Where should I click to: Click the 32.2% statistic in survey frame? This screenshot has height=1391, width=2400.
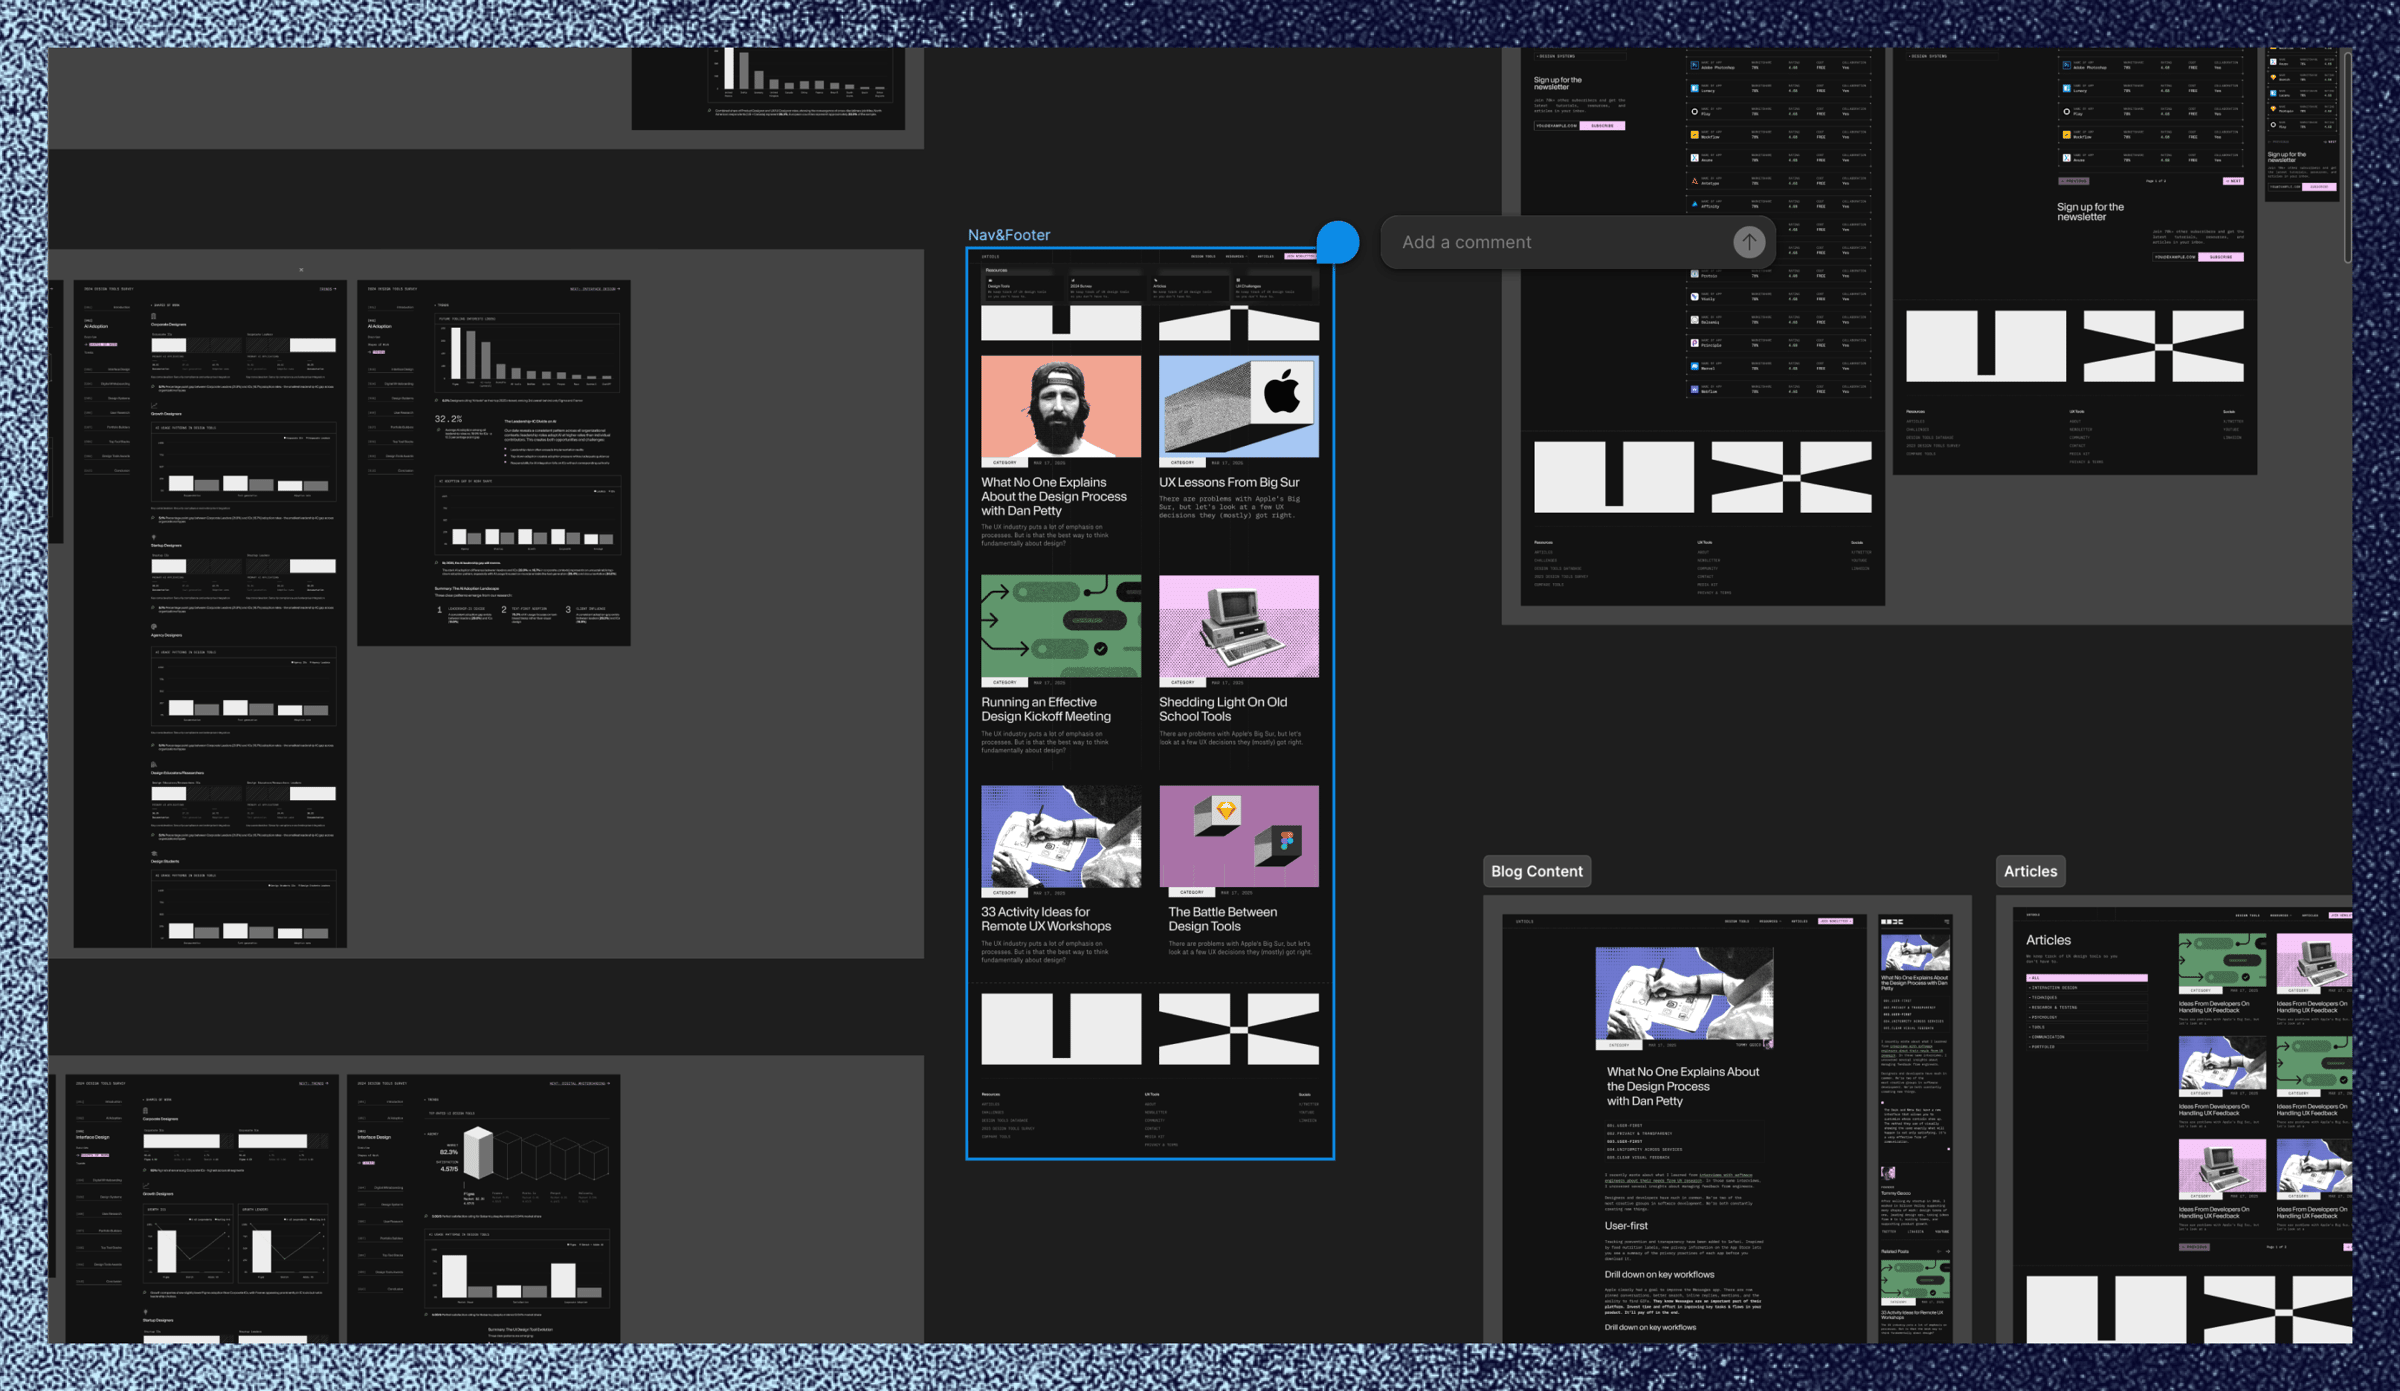point(448,419)
